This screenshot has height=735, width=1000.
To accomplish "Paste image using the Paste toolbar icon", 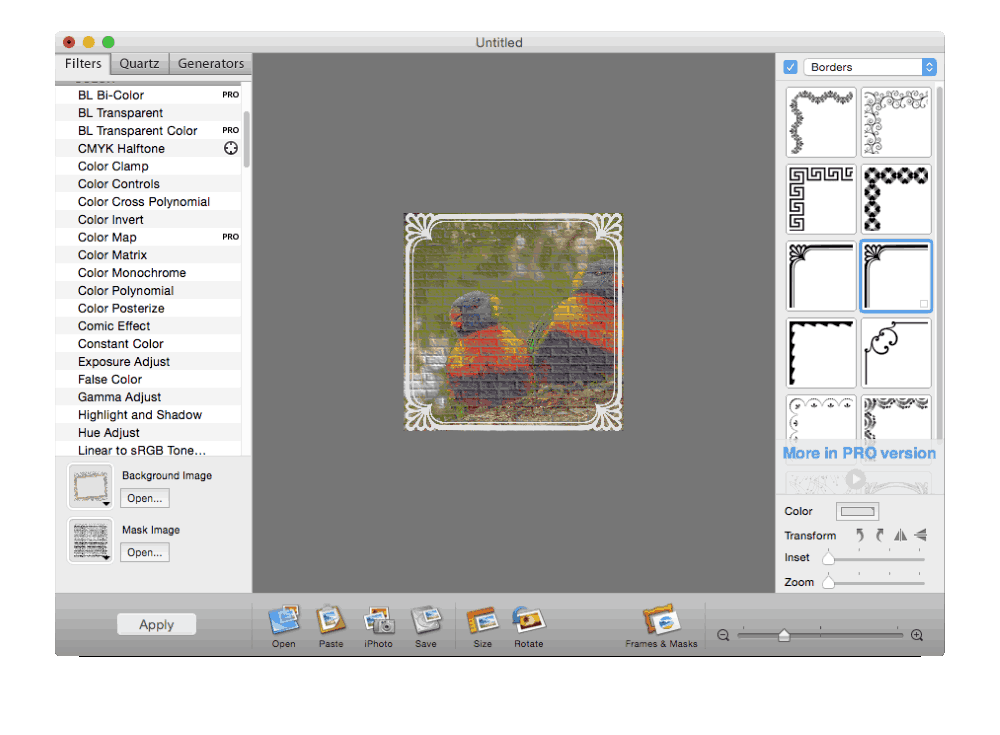I will coord(331,626).
